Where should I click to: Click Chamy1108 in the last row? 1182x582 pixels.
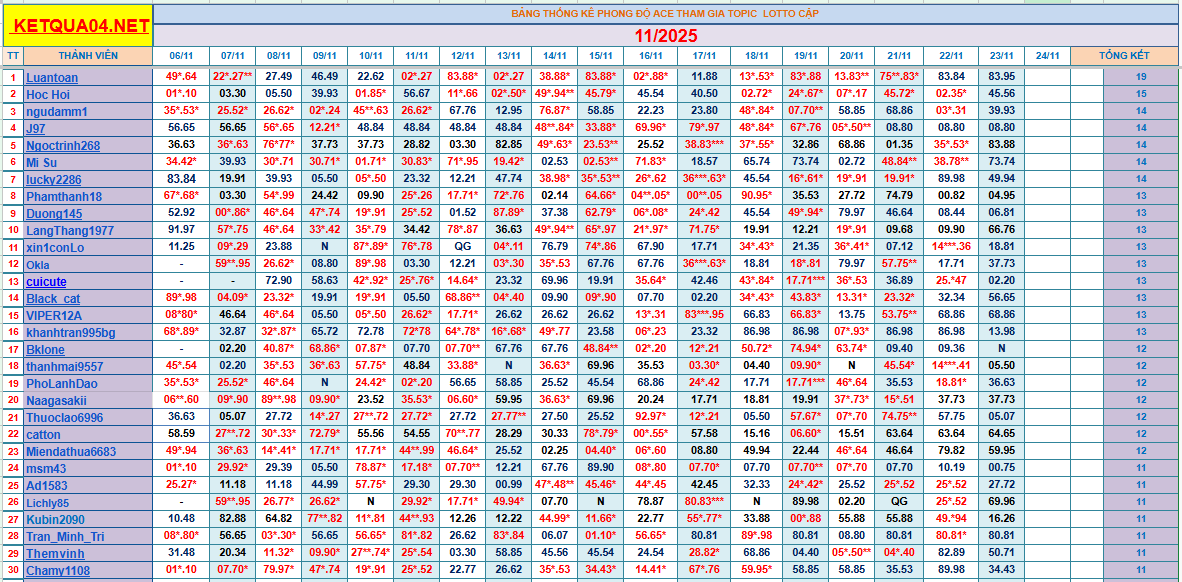click(58, 570)
